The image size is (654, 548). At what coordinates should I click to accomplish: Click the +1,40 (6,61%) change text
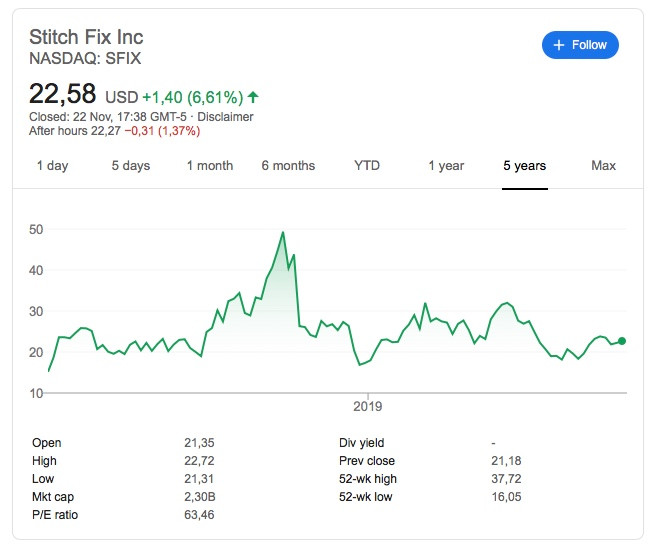tap(193, 98)
